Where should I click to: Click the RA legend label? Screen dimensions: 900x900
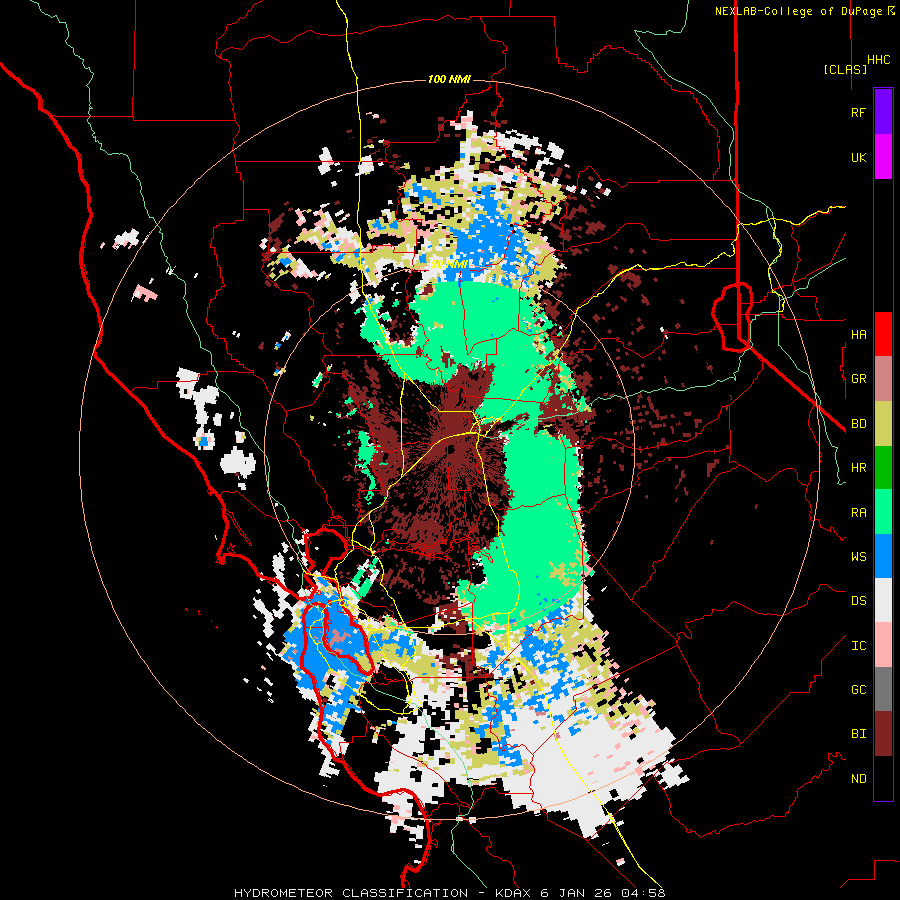858,512
